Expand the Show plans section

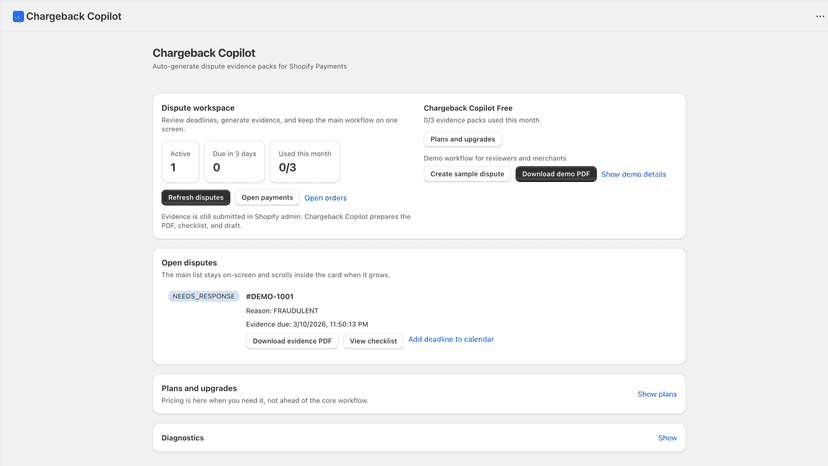pyautogui.click(x=657, y=394)
